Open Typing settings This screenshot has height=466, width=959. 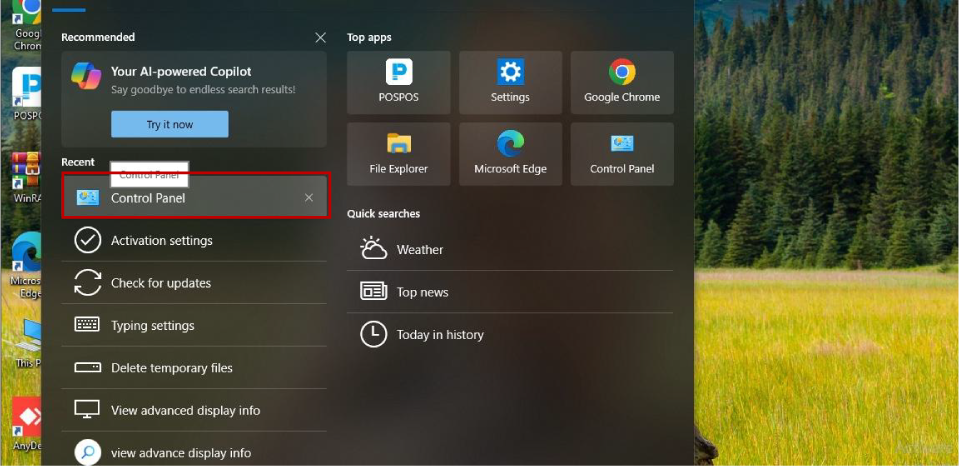(152, 326)
